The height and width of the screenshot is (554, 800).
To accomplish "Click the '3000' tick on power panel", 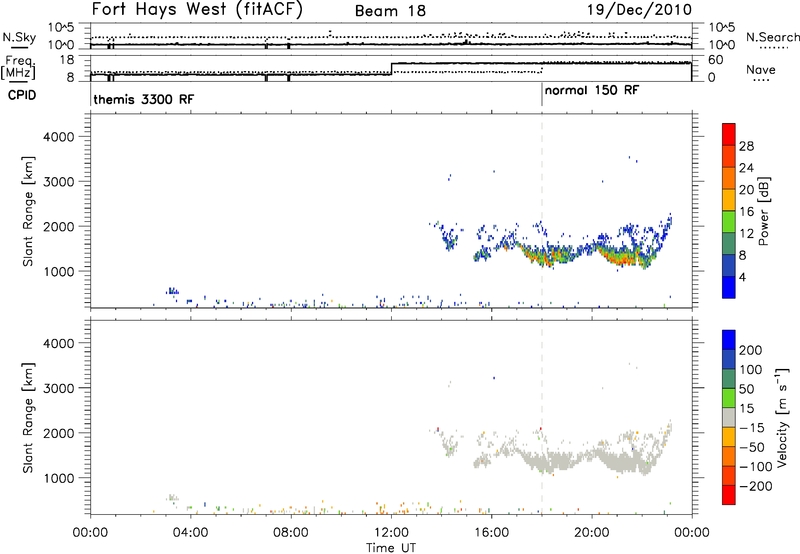I will pyautogui.click(x=59, y=182).
